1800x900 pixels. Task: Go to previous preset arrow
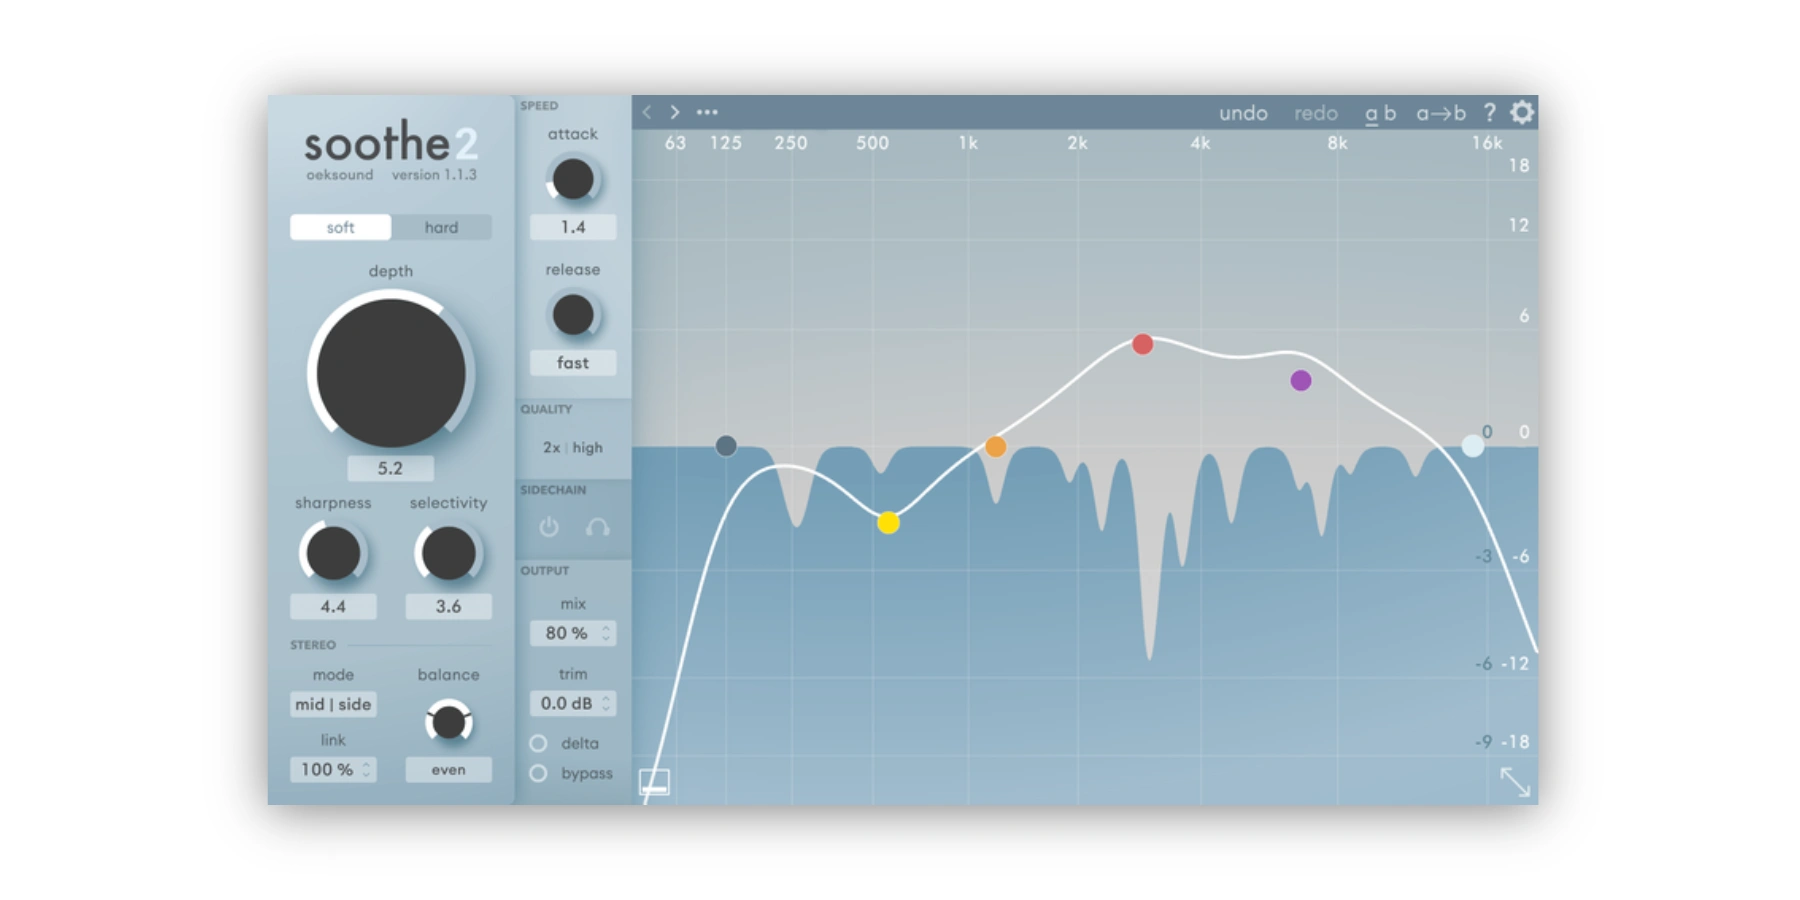click(x=647, y=112)
